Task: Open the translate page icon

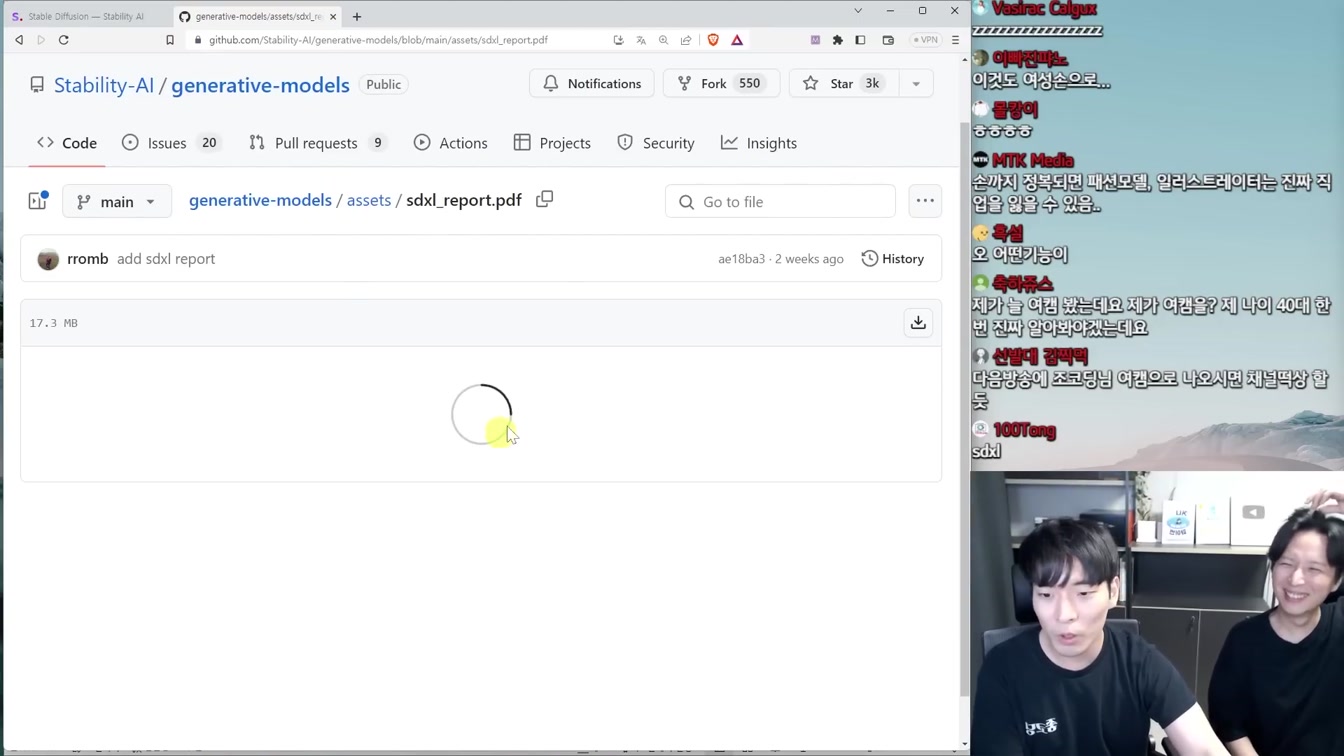Action: [x=641, y=40]
